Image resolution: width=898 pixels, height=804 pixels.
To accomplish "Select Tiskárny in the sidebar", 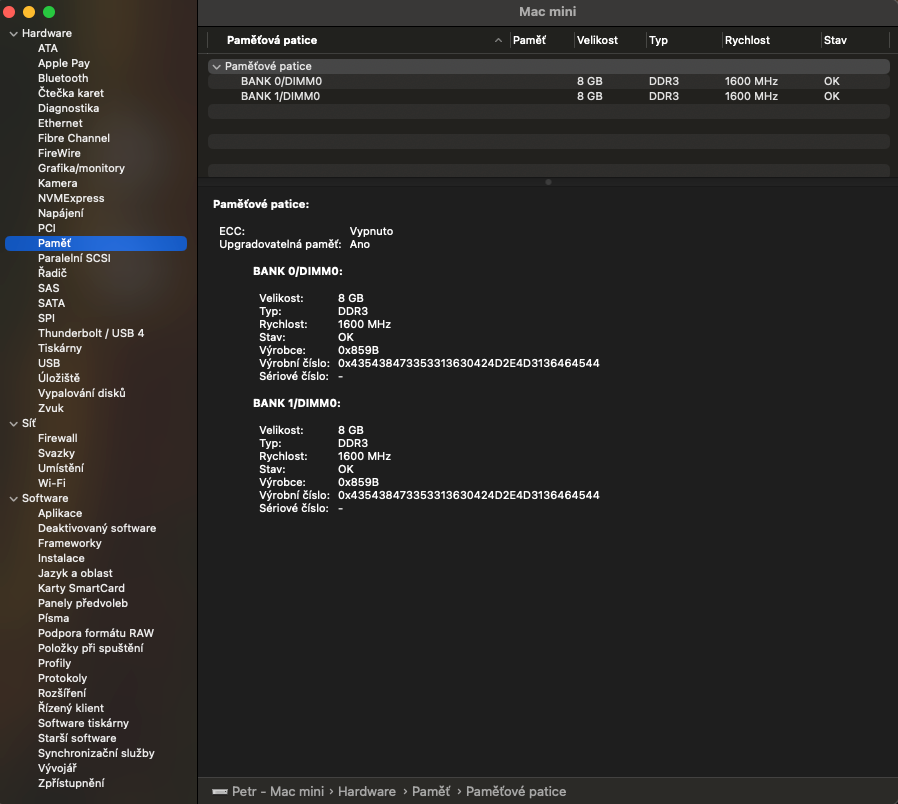I will click(60, 348).
